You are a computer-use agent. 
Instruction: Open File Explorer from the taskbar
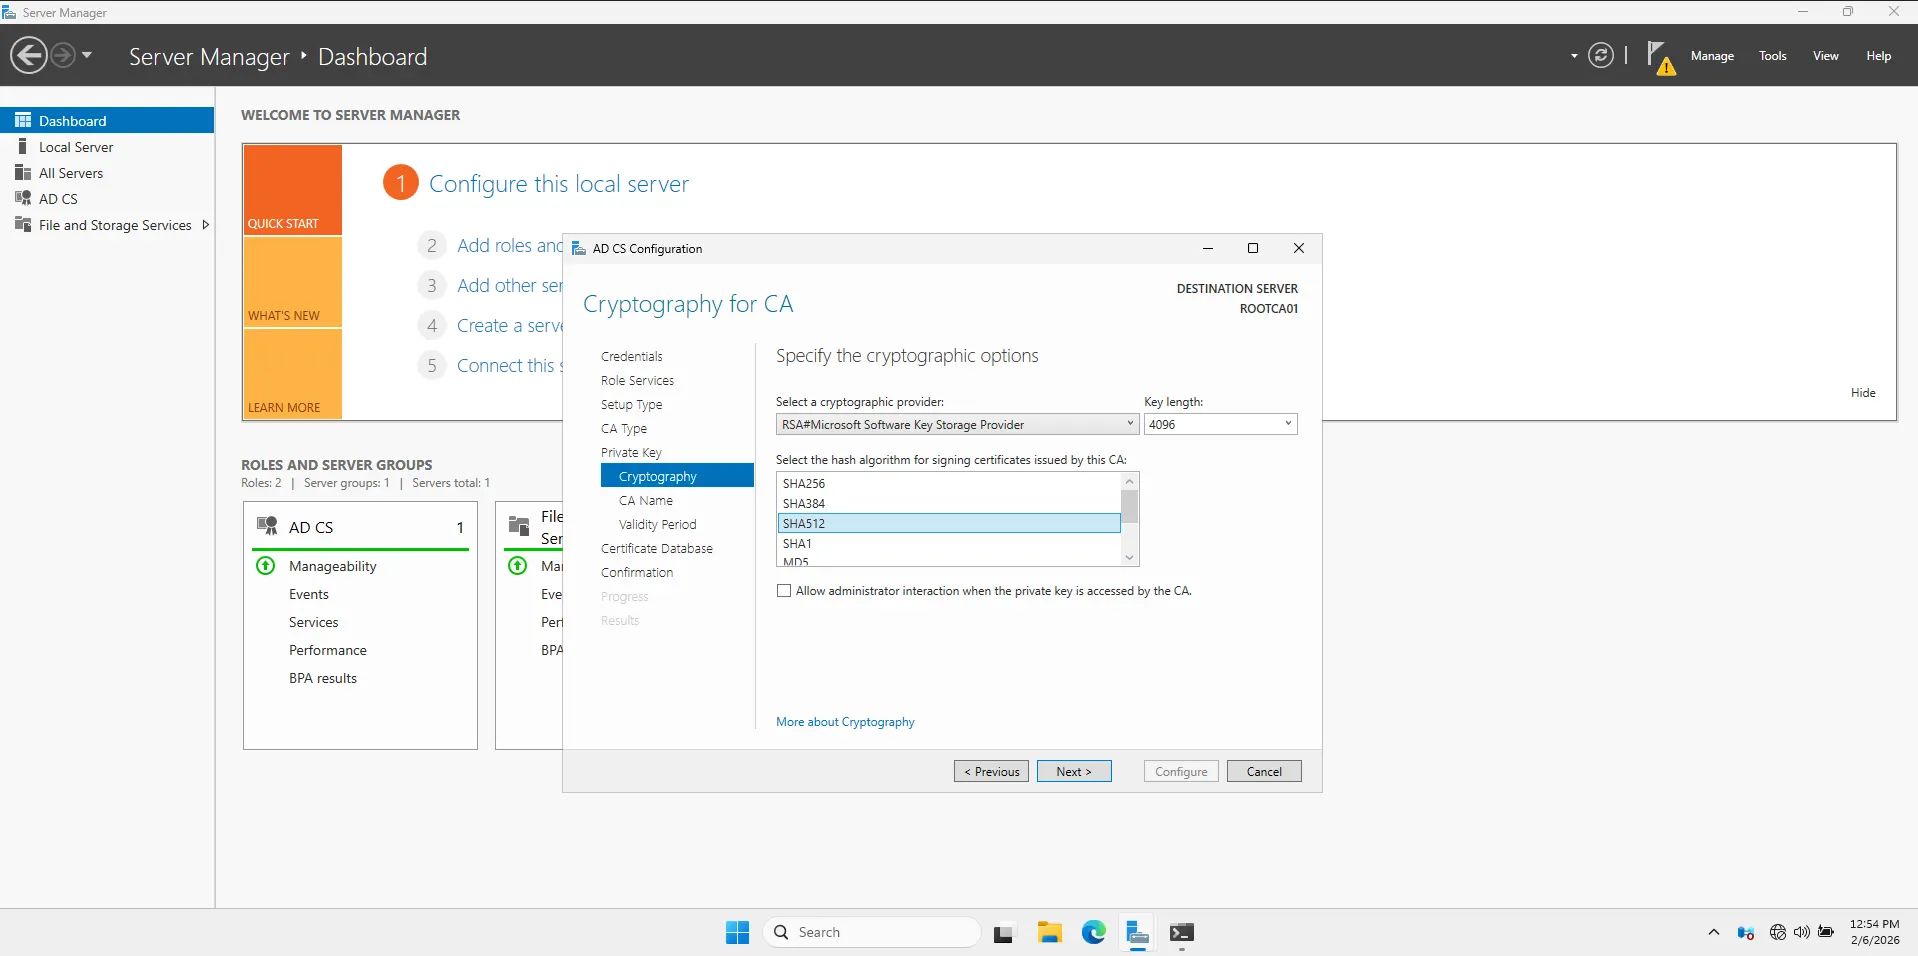[1049, 932]
